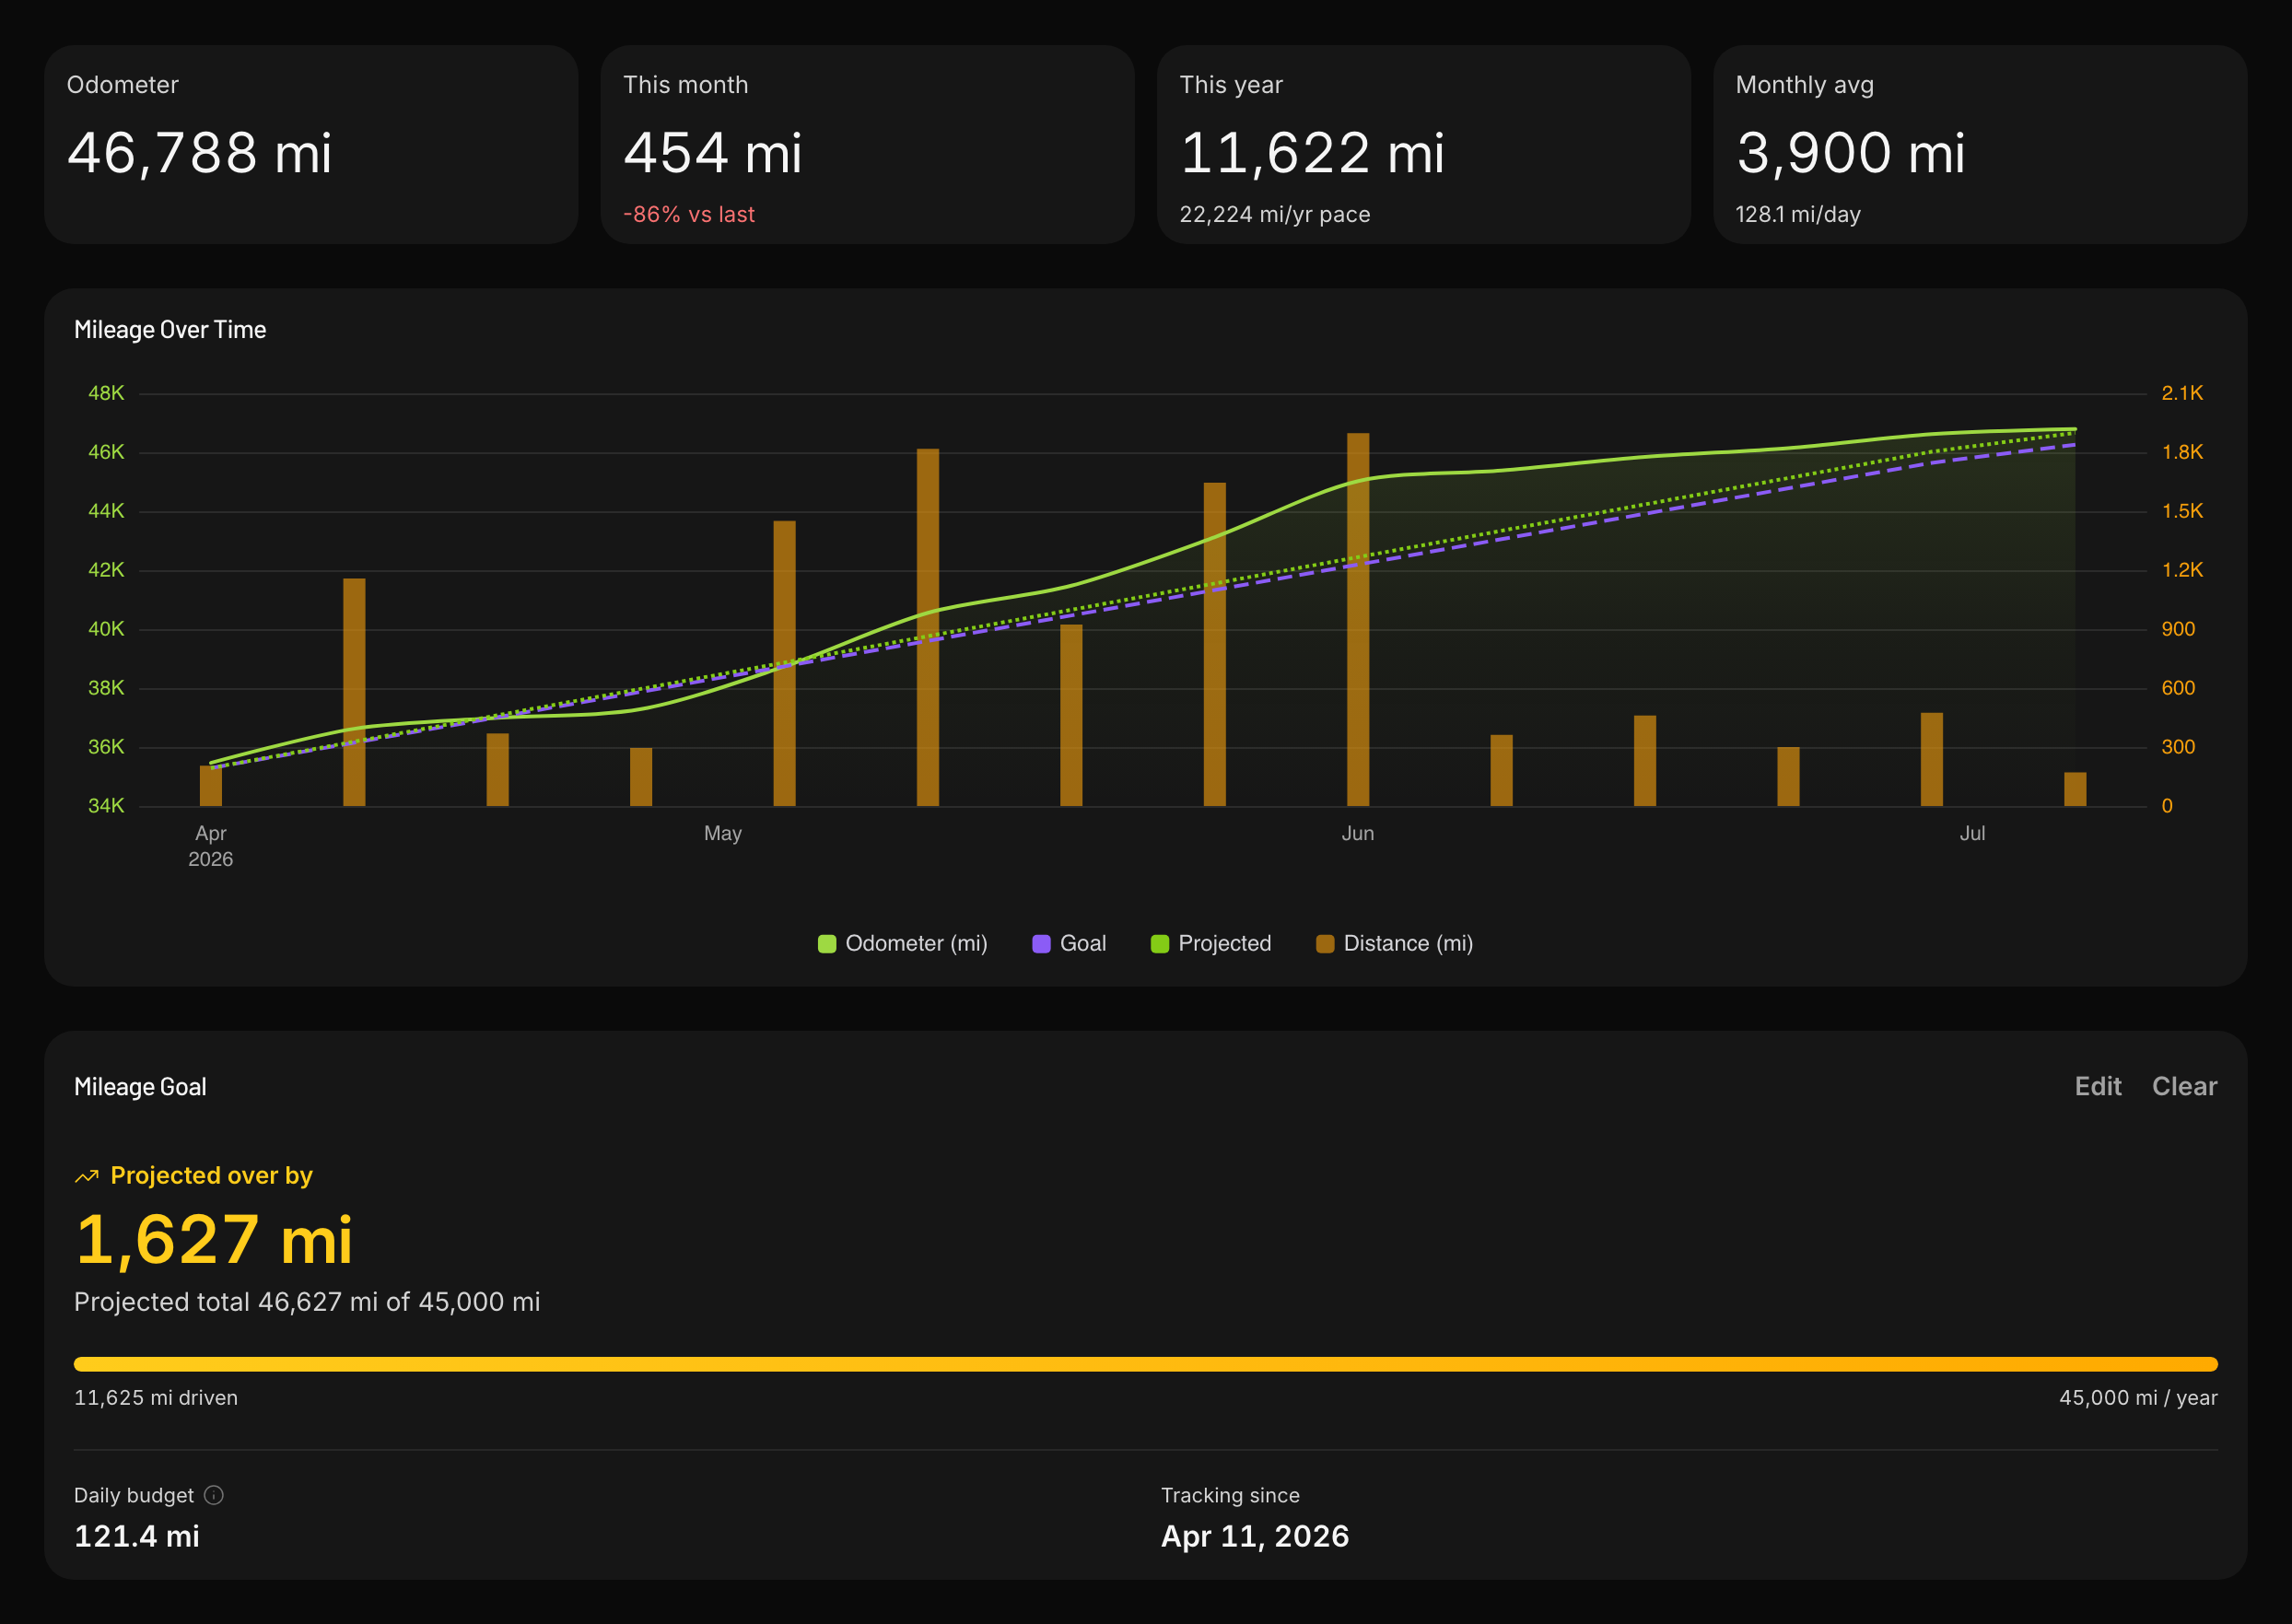
Task: Click the Apr 2026 x-axis label
Action: [x=211, y=846]
